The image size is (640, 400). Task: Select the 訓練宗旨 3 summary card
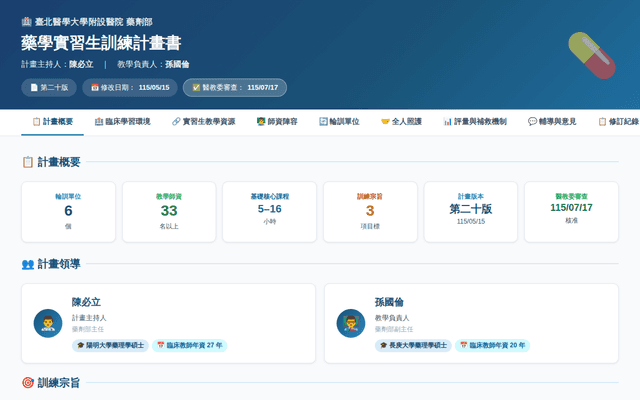370,212
